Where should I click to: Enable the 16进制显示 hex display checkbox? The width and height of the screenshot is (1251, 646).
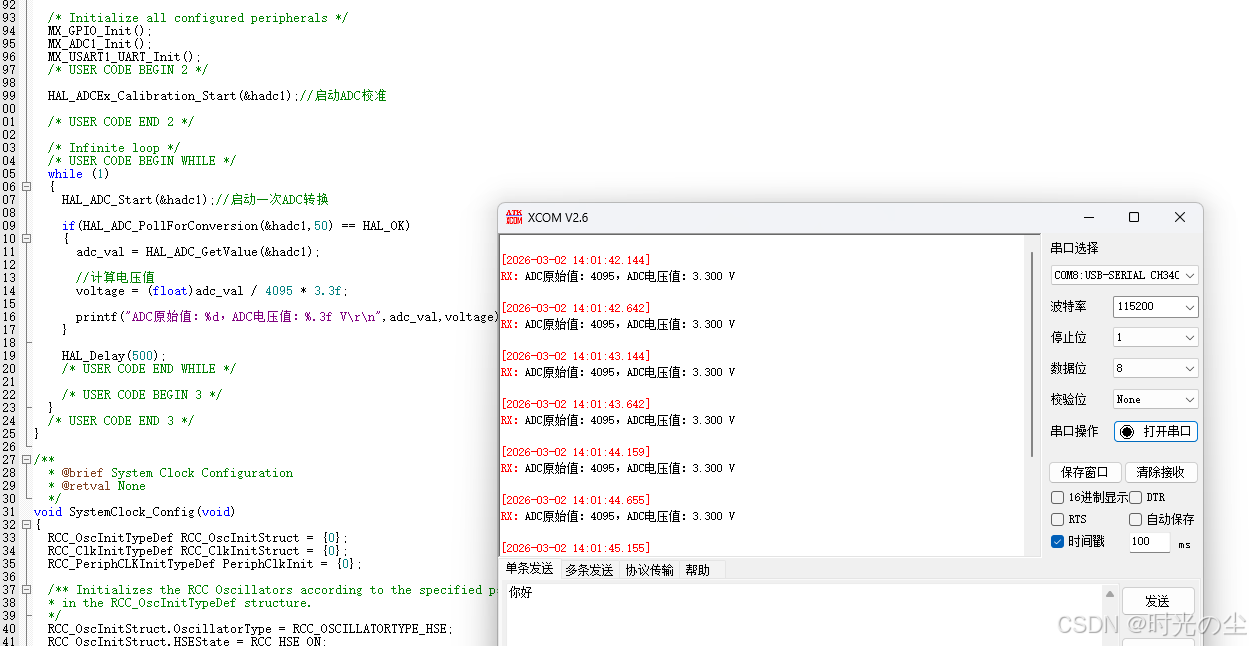pos(1058,498)
